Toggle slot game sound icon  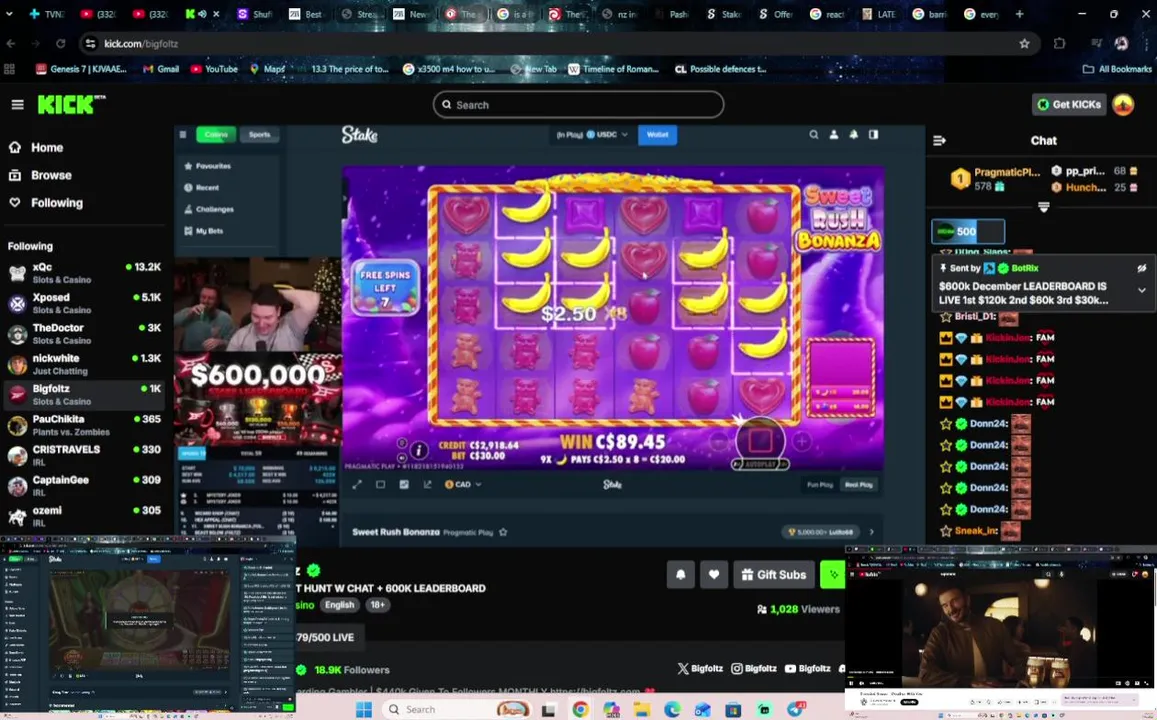(401, 458)
